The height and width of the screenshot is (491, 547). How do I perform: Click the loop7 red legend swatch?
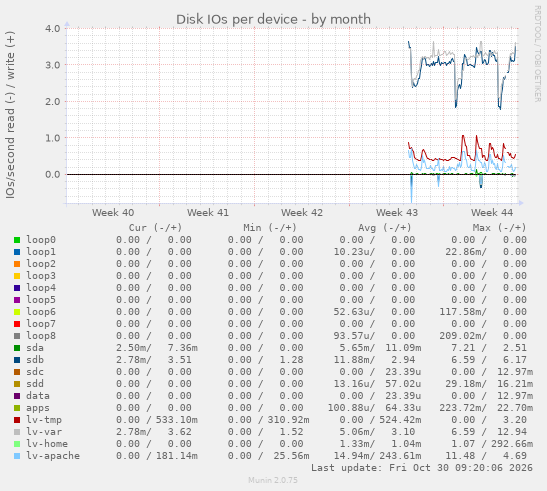(17, 324)
